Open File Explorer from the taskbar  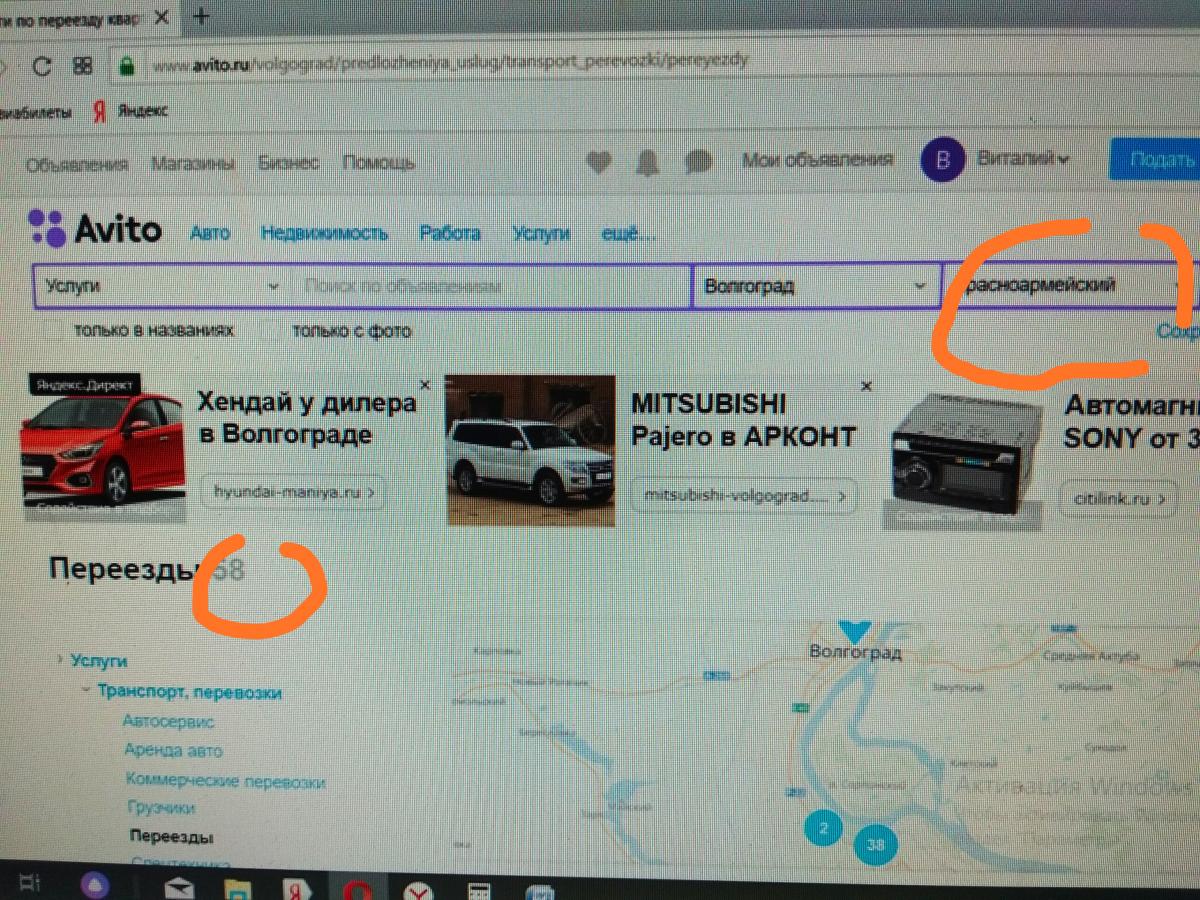237,887
